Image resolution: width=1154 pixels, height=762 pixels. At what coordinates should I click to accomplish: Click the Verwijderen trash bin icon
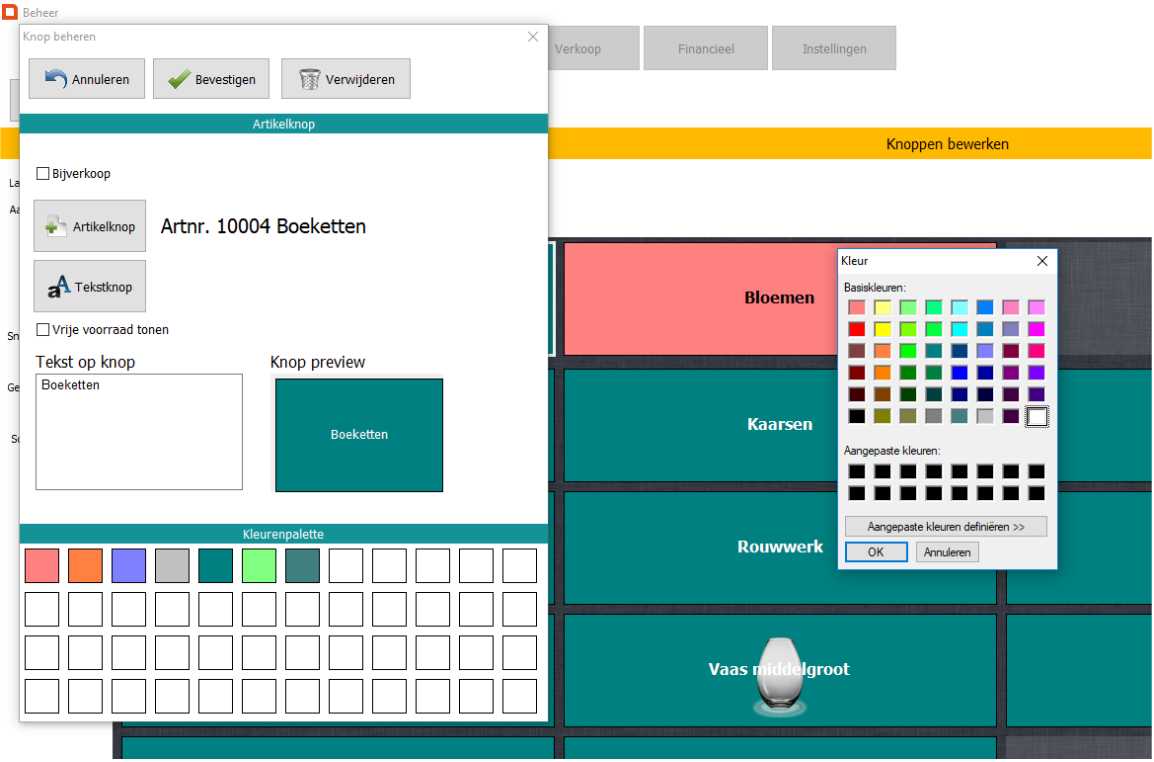(309, 79)
